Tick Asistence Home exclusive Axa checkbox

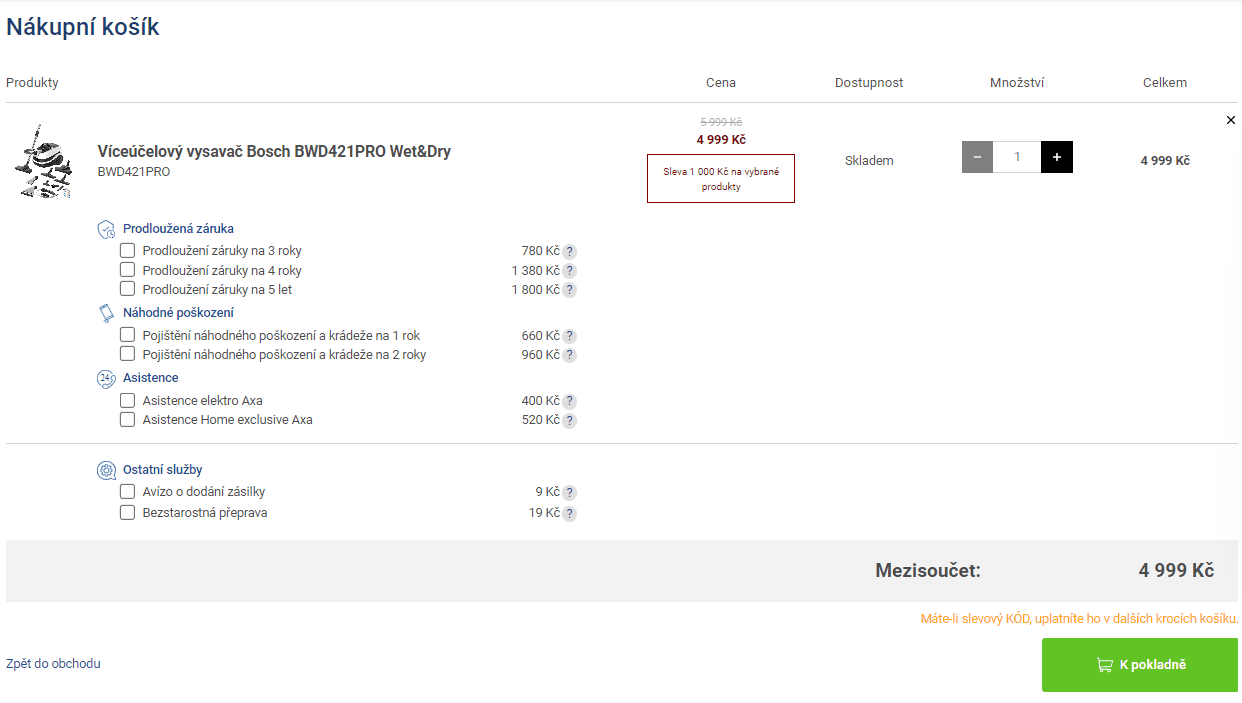pyautogui.click(x=127, y=420)
